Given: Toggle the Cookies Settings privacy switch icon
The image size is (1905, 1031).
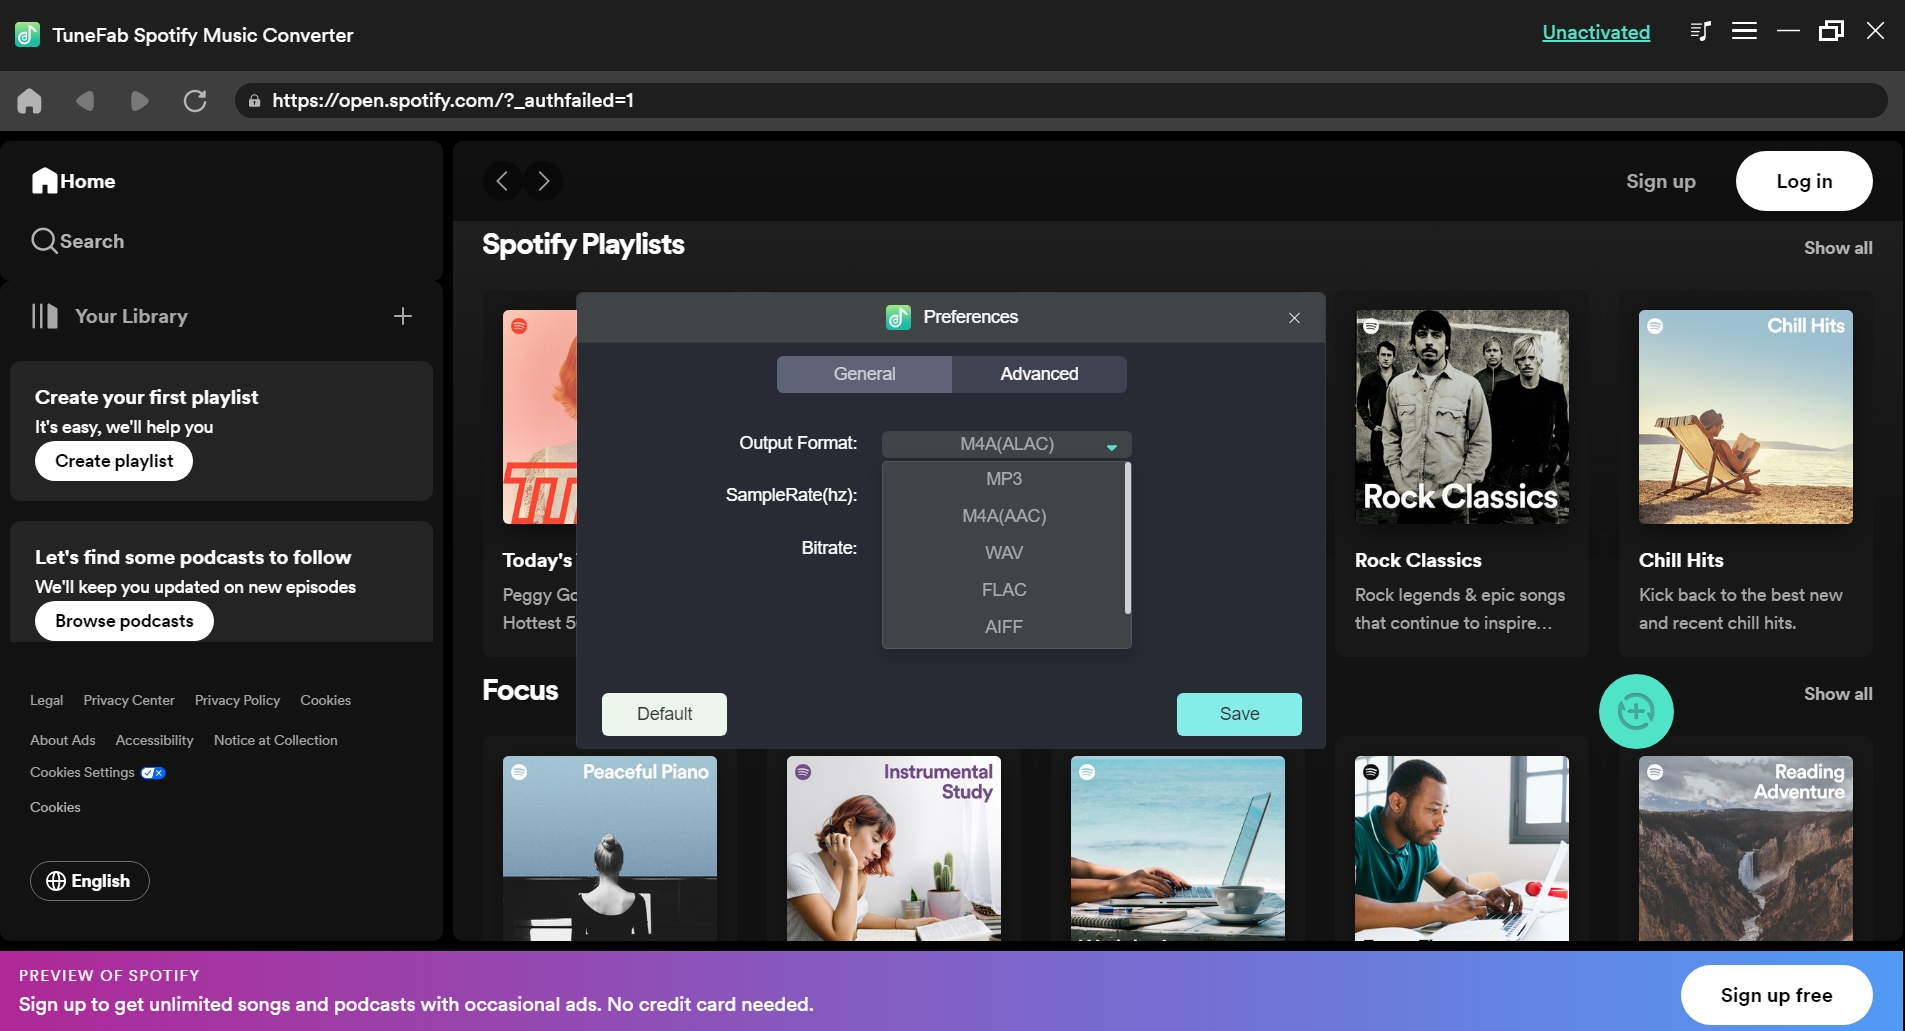Looking at the screenshot, I should (153, 773).
